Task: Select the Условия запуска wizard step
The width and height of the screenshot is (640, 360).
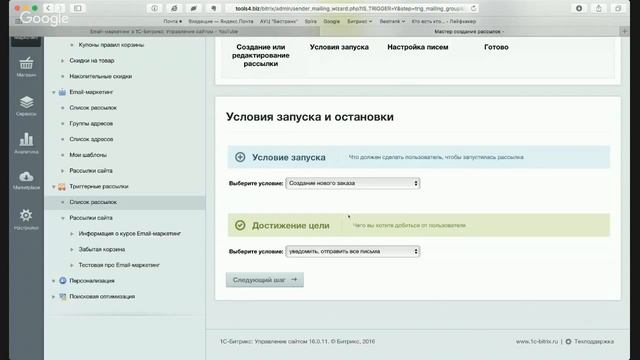Action: click(339, 47)
